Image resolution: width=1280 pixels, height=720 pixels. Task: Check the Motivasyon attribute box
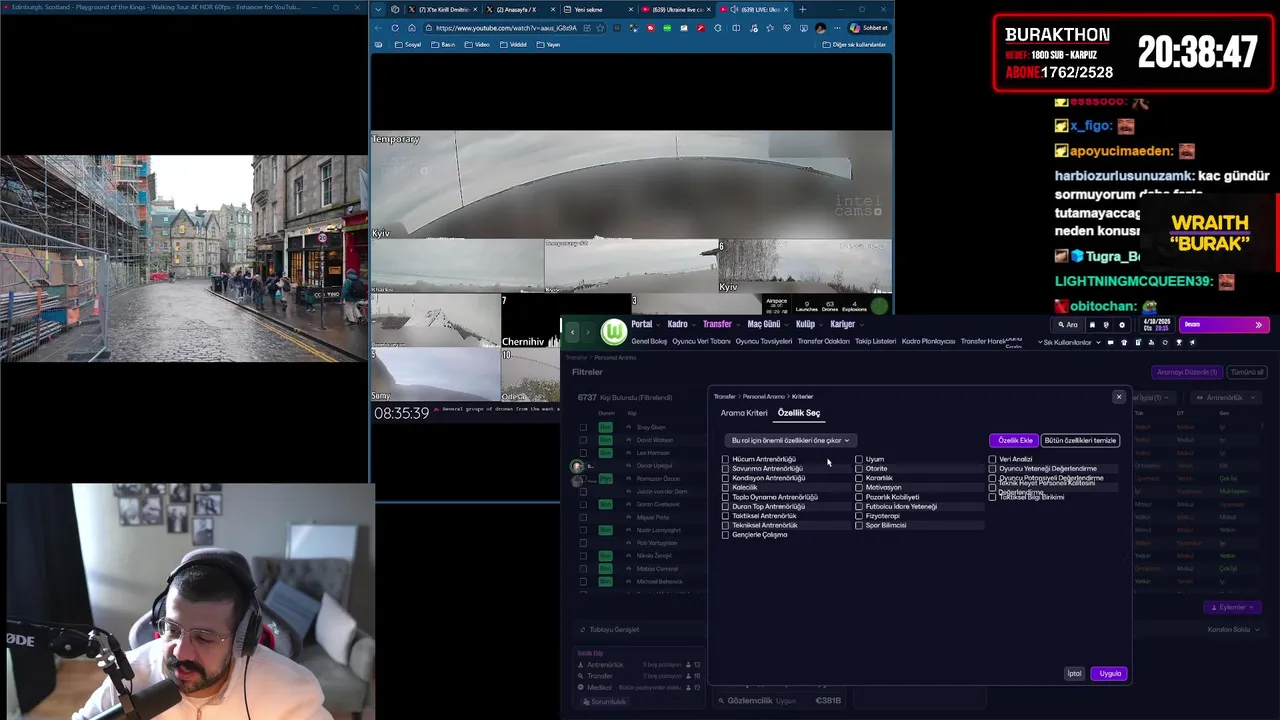pos(859,487)
